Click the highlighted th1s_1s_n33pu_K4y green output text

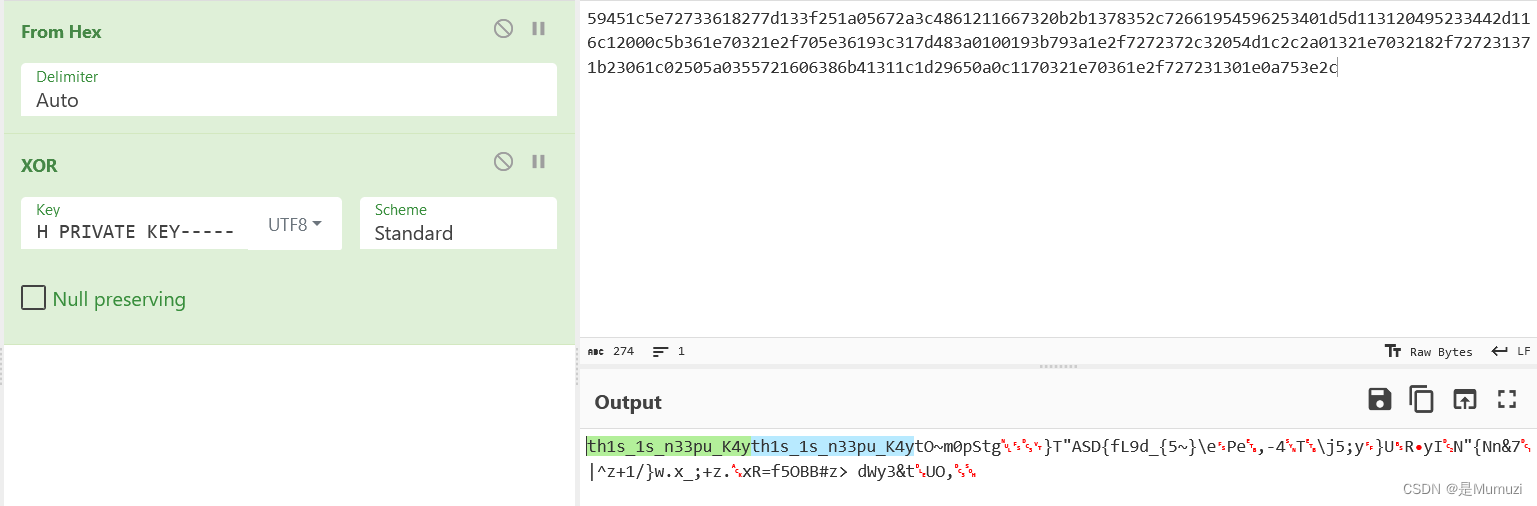(668, 446)
